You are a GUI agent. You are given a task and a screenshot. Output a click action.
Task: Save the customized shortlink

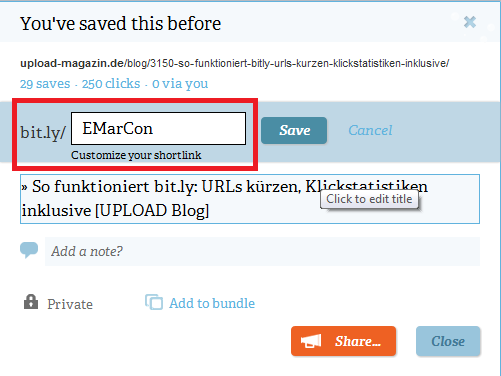[294, 130]
